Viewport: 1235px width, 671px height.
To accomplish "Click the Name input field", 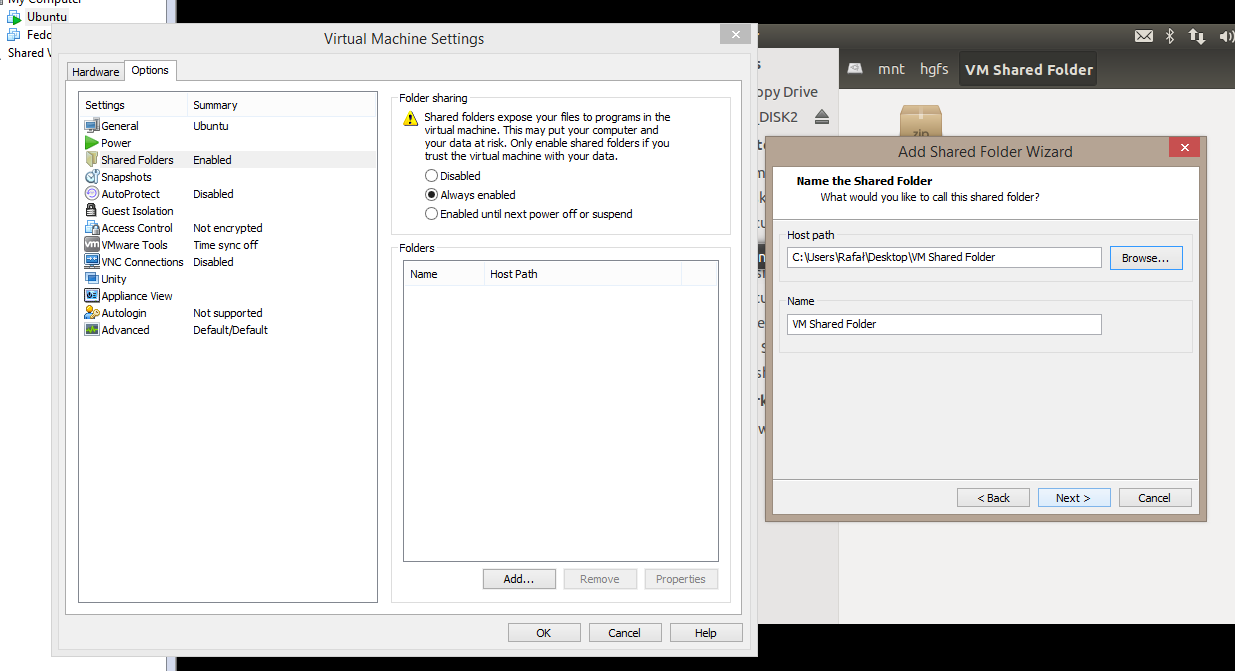I will click(944, 324).
